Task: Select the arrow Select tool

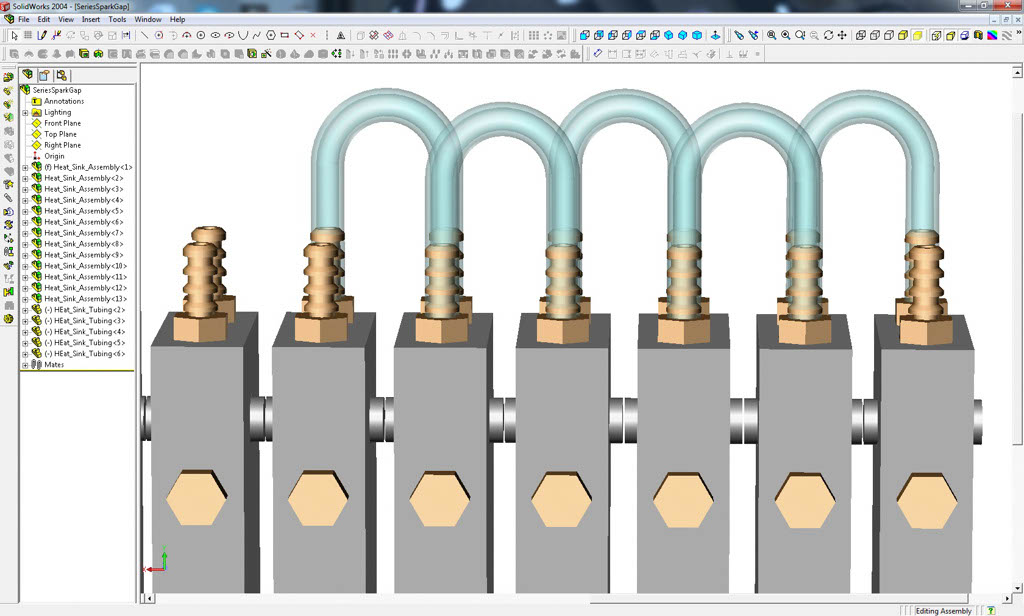Action: click(x=16, y=35)
